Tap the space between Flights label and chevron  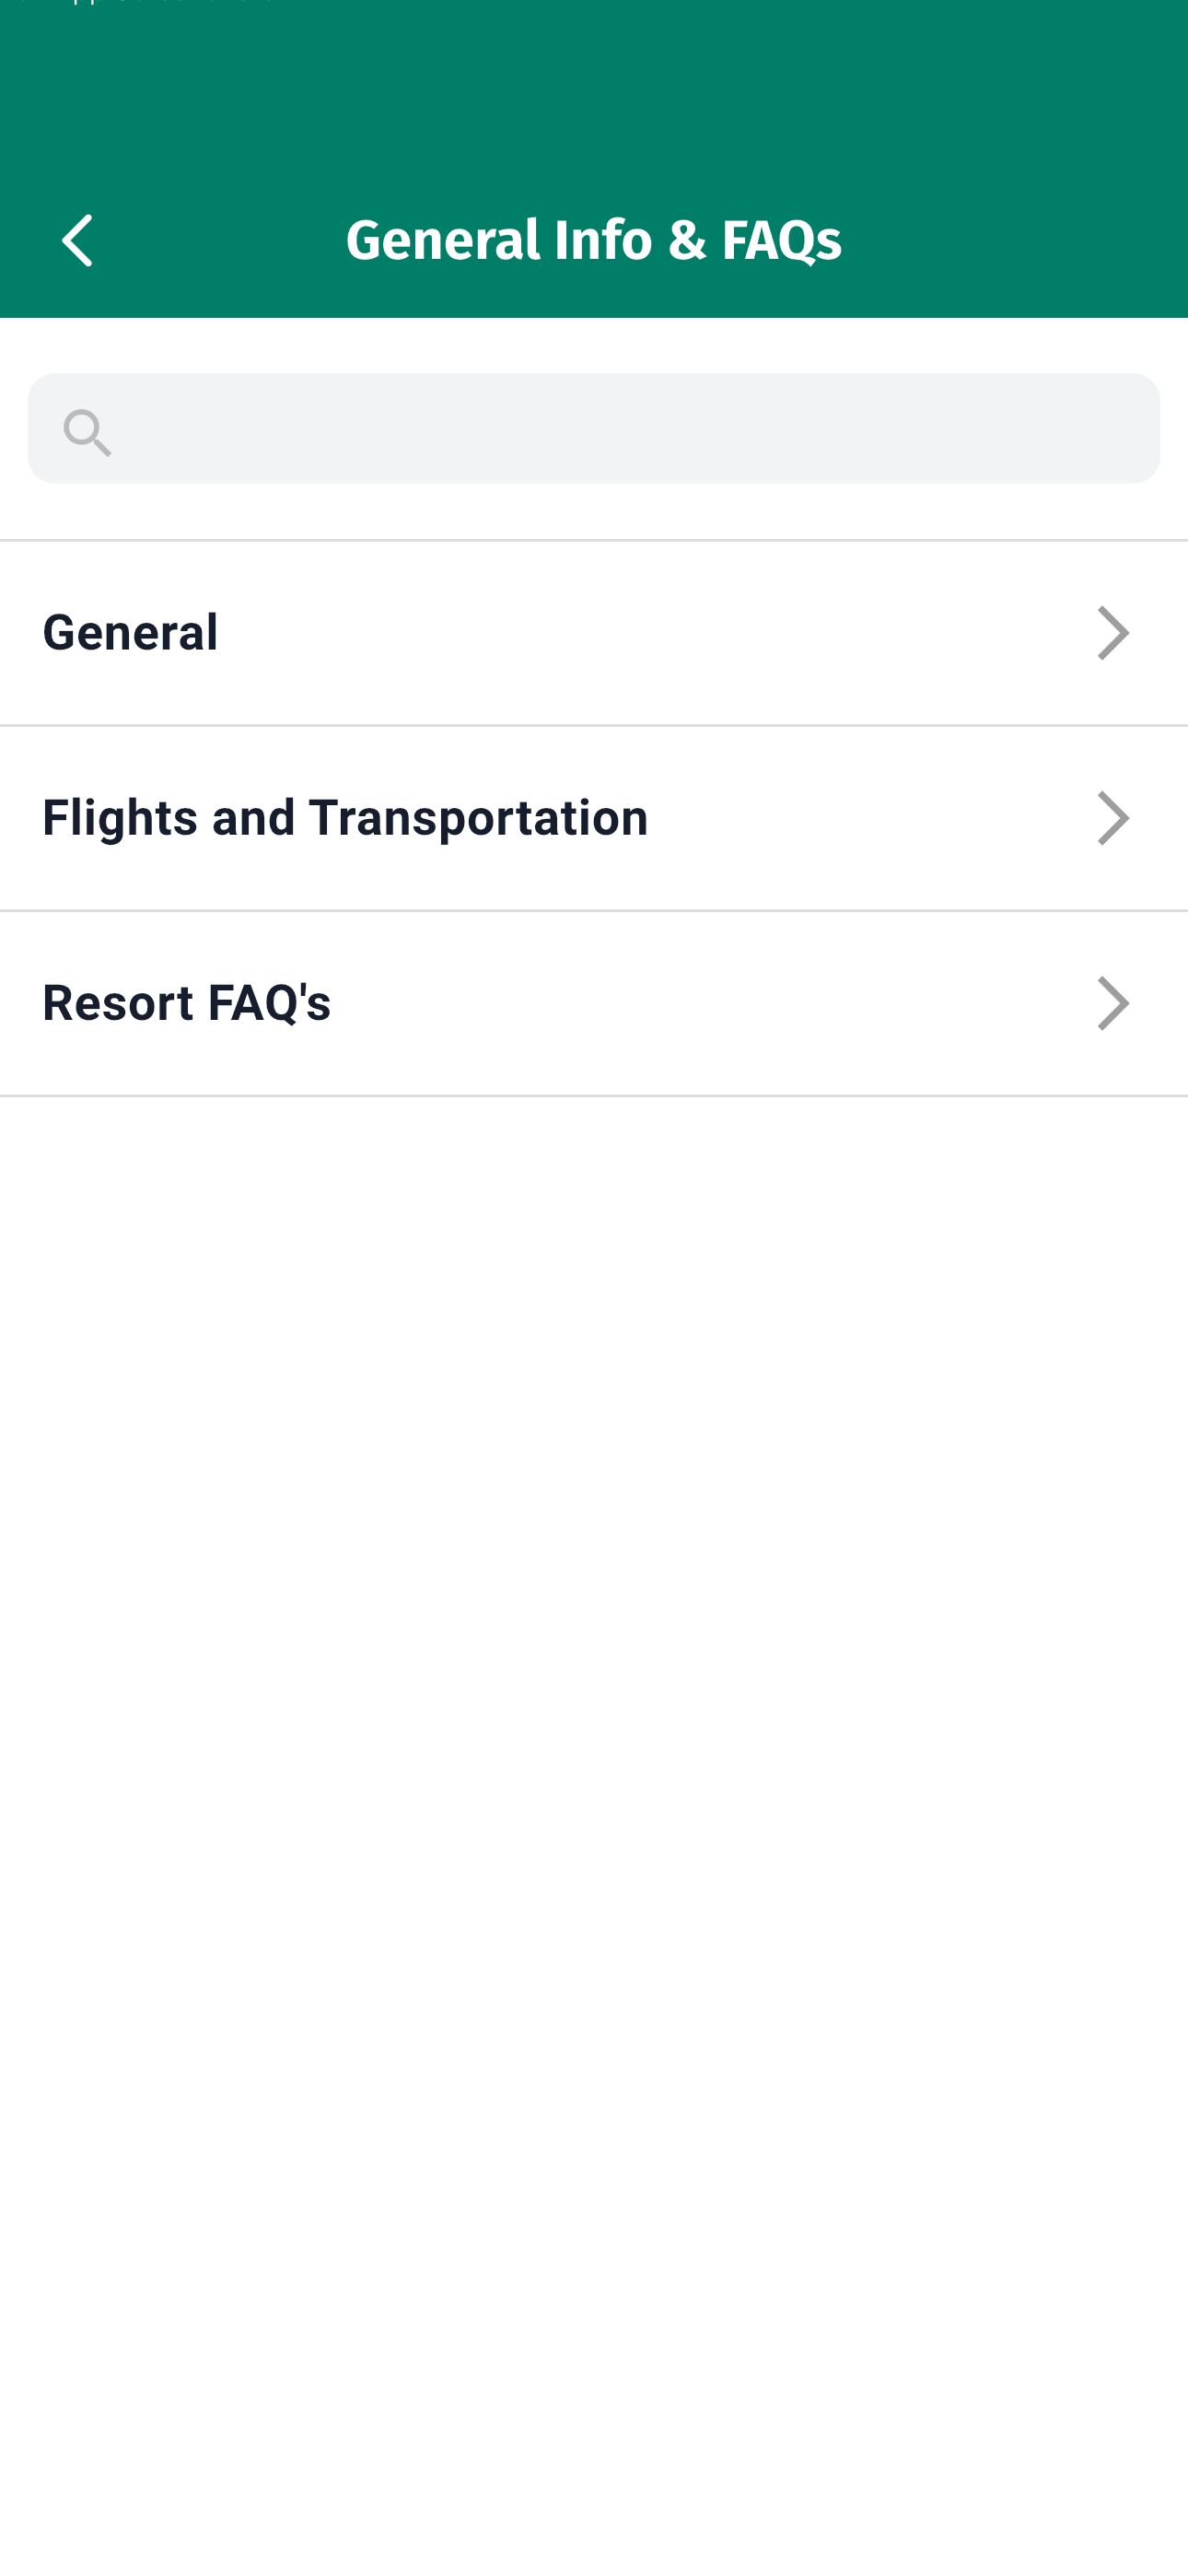[870, 818]
